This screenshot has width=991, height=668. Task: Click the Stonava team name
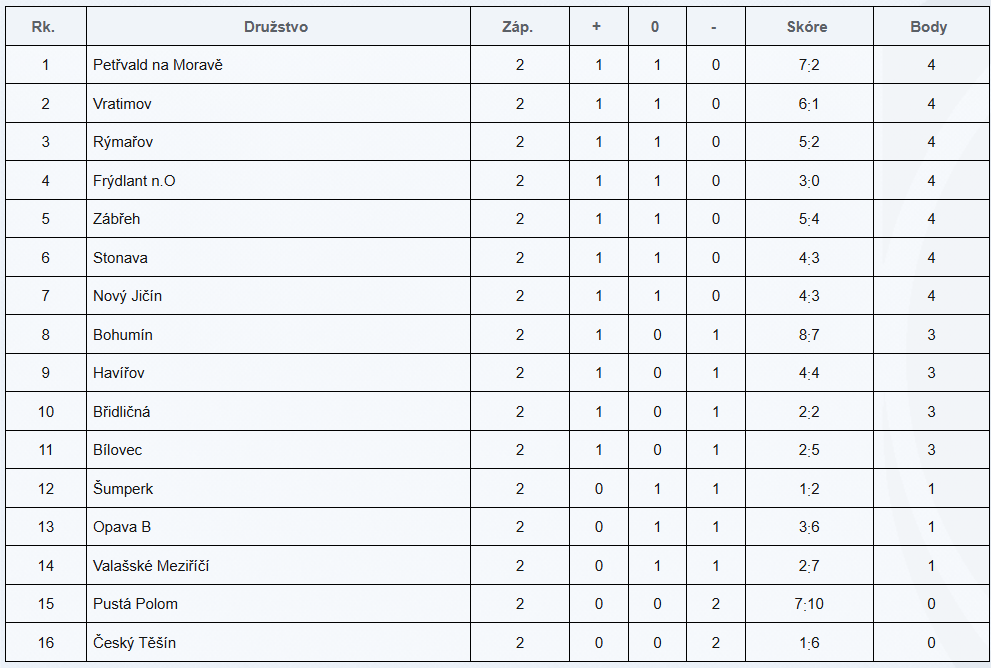point(120,258)
